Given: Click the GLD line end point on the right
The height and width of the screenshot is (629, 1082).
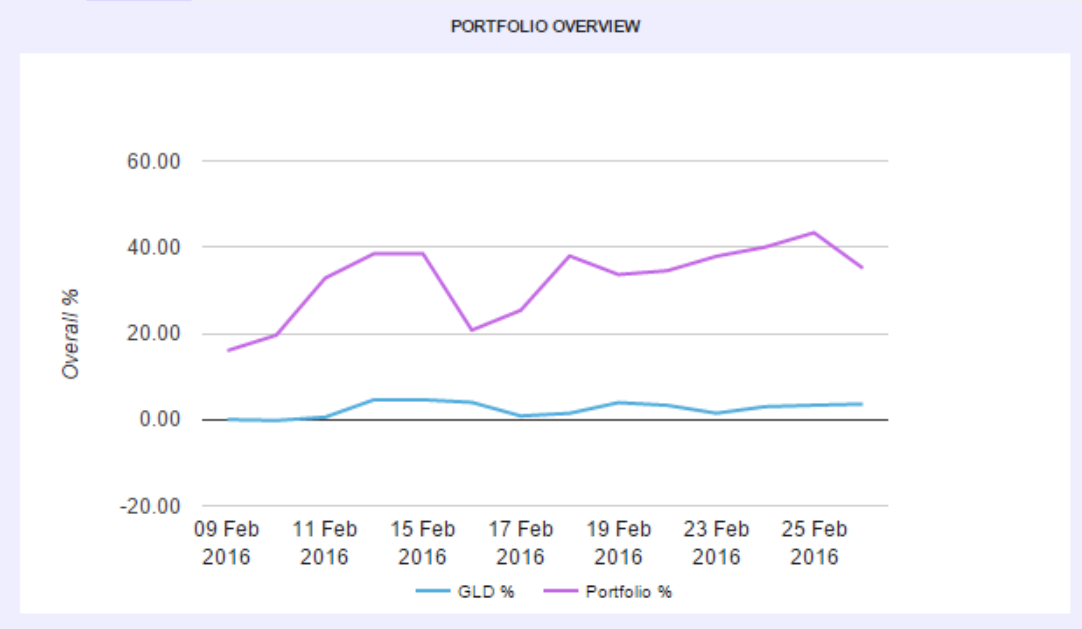Looking at the screenshot, I should [862, 404].
